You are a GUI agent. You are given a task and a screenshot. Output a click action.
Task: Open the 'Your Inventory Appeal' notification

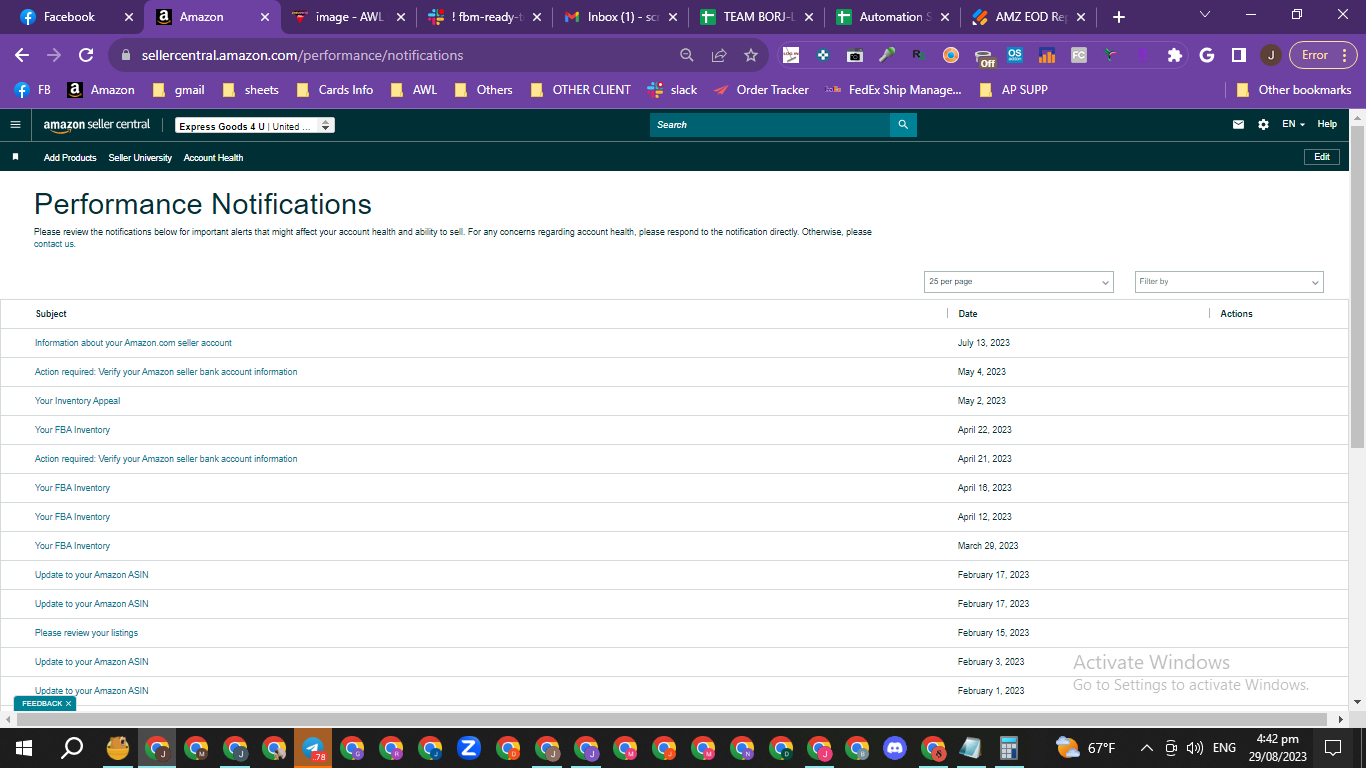(77, 401)
